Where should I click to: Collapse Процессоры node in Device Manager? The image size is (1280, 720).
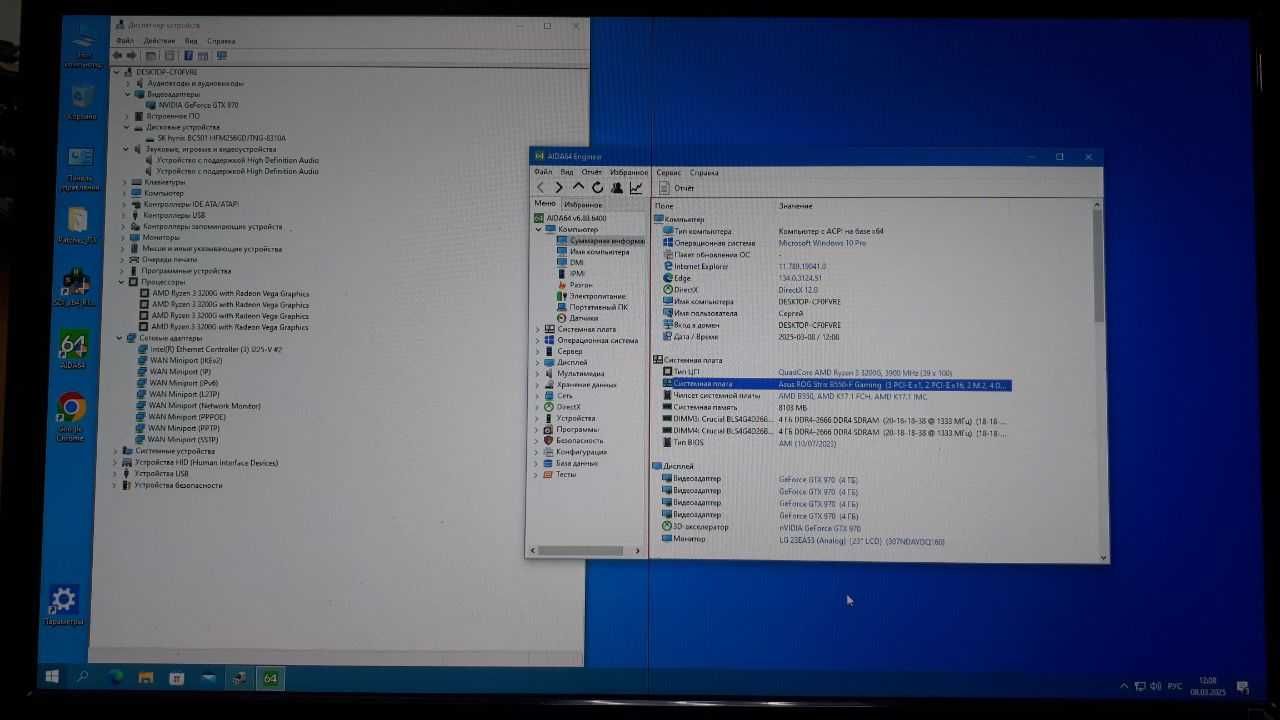[x=121, y=282]
